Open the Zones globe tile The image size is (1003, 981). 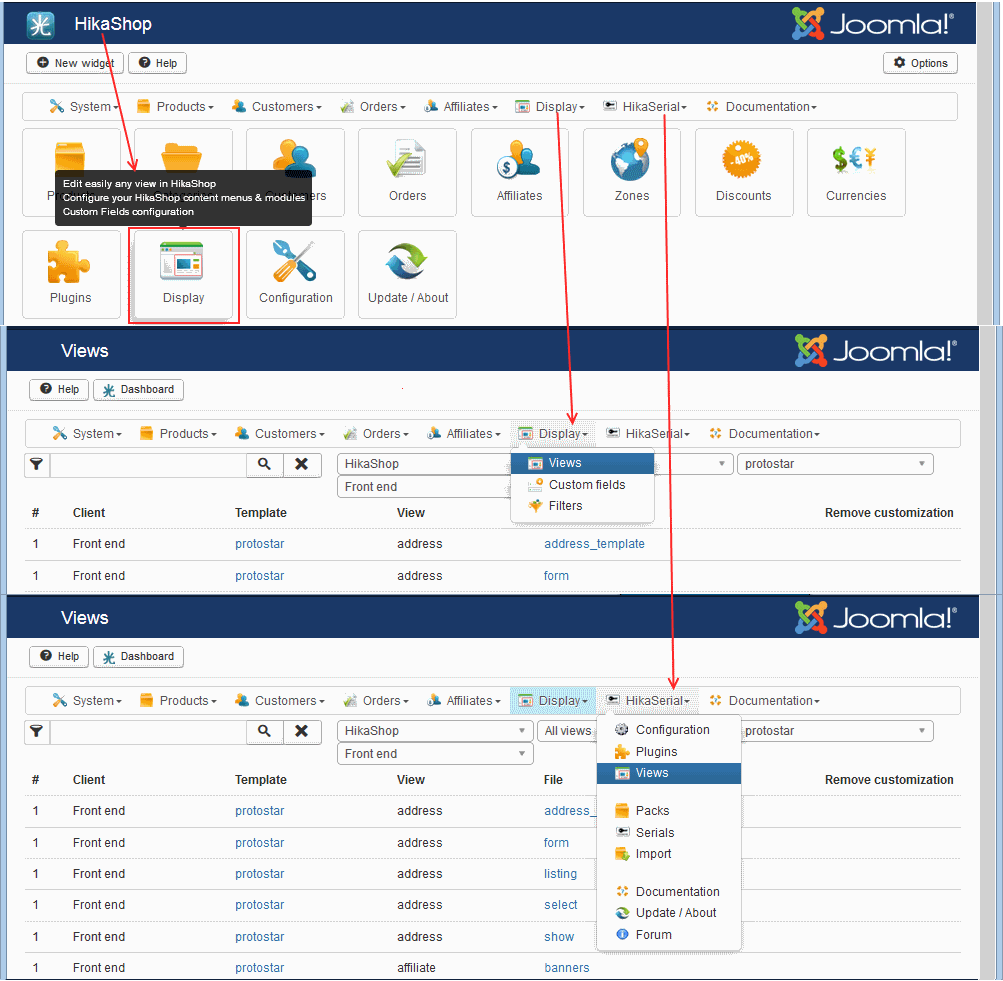click(631, 172)
